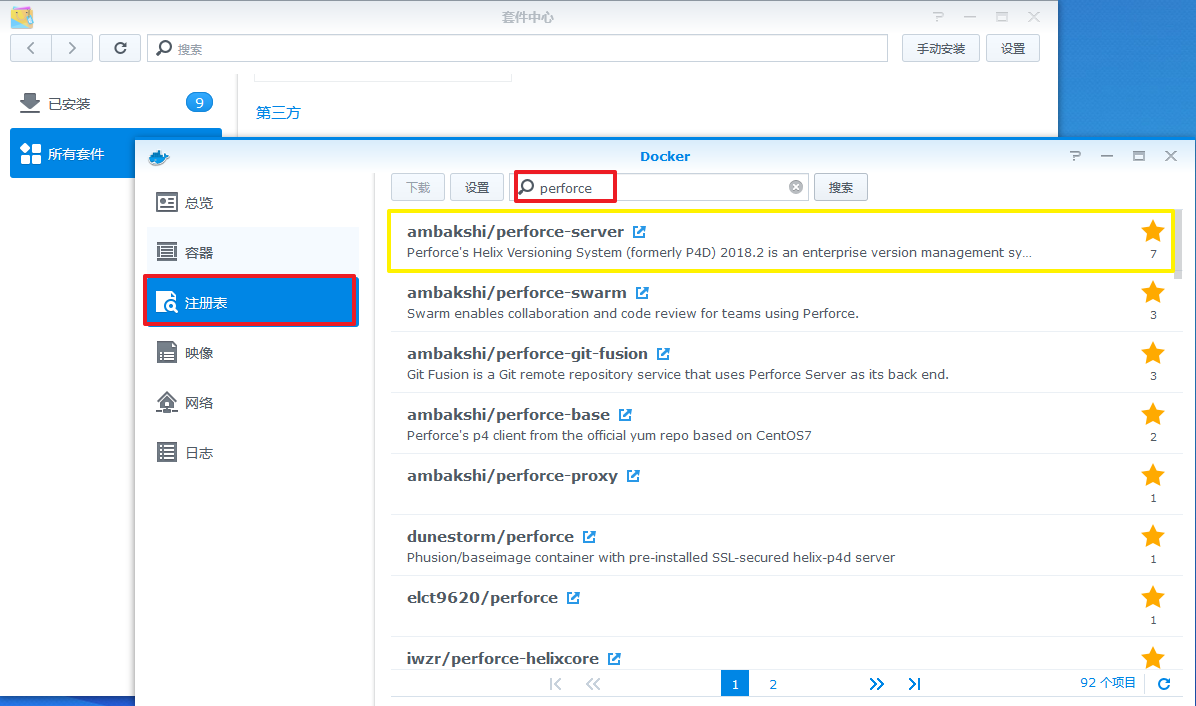
Task: Open external link for iwzr/perforce-helixcore
Action: click(614, 659)
